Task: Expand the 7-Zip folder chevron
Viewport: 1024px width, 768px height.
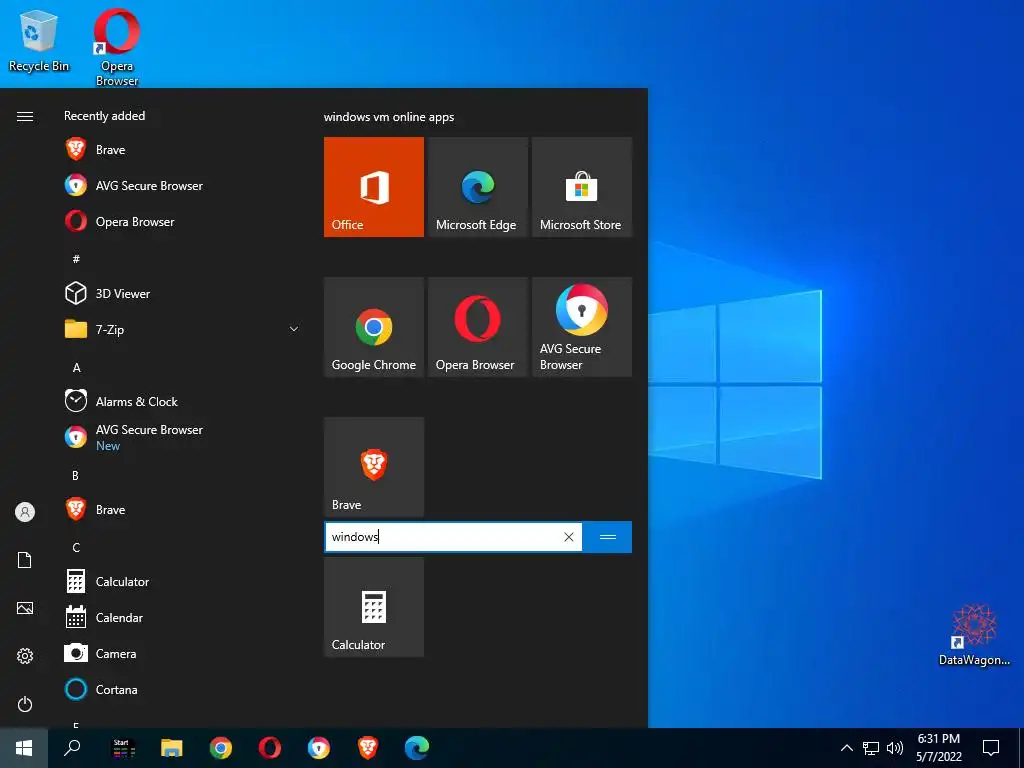Action: (294, 329)
